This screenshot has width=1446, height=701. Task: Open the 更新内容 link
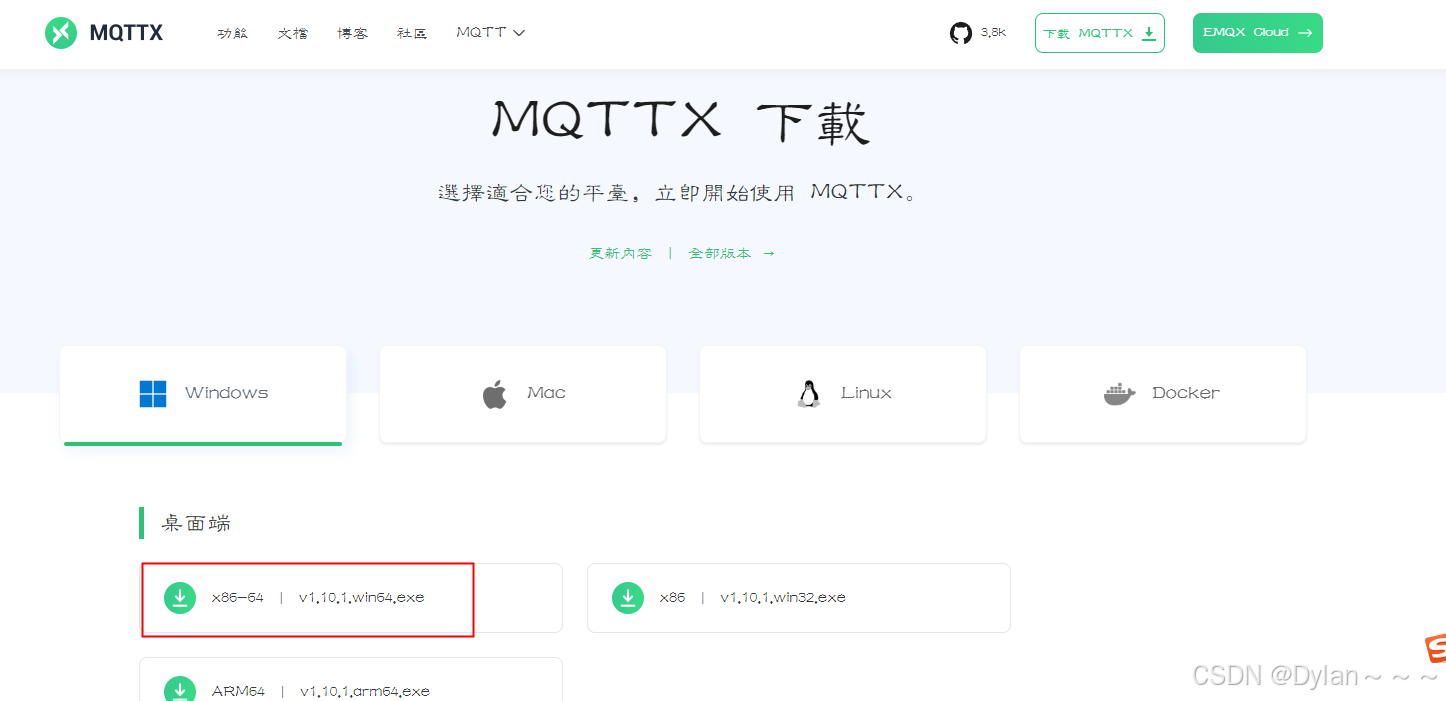coord(621,254)
